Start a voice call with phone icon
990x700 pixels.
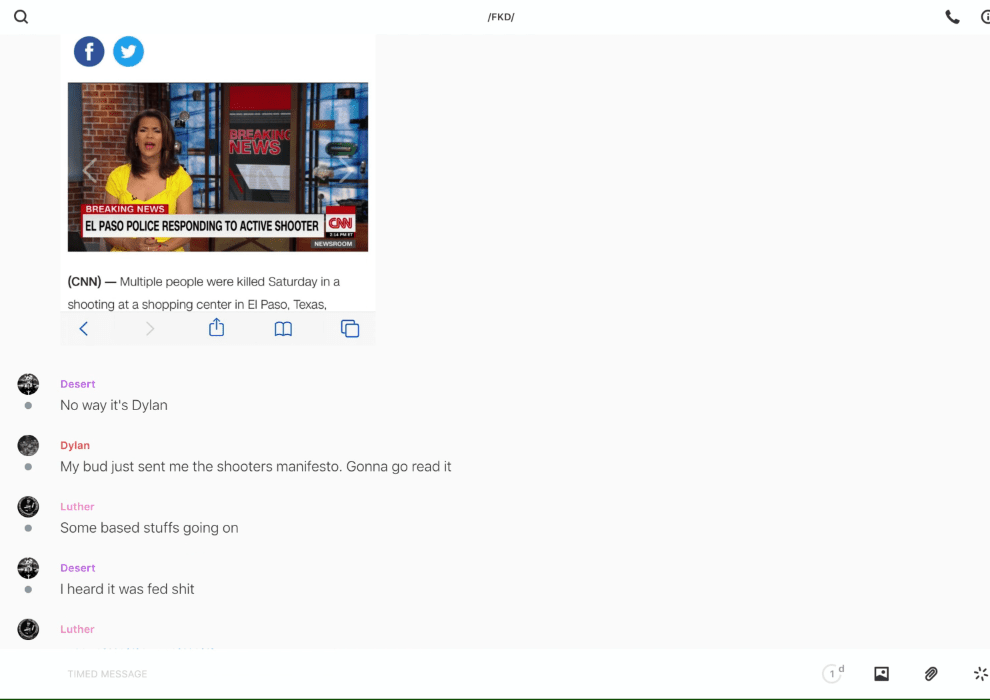[x=952, y=17]
